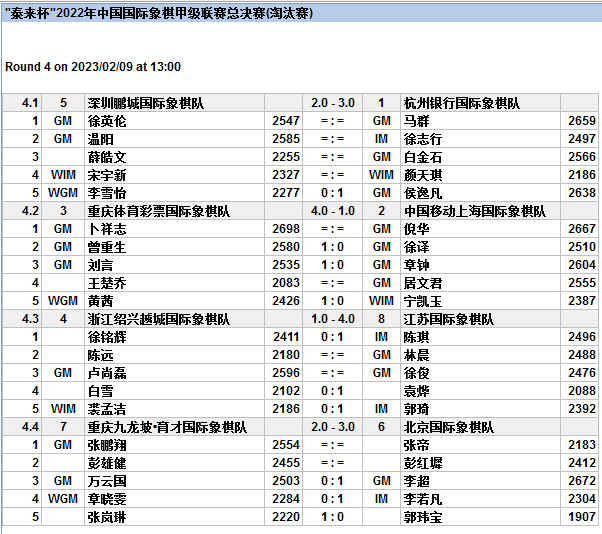Select team name 浙江绍兴越城国际象棋队
The height and width of the screenshot is (534, 602).
coord(159,319)
